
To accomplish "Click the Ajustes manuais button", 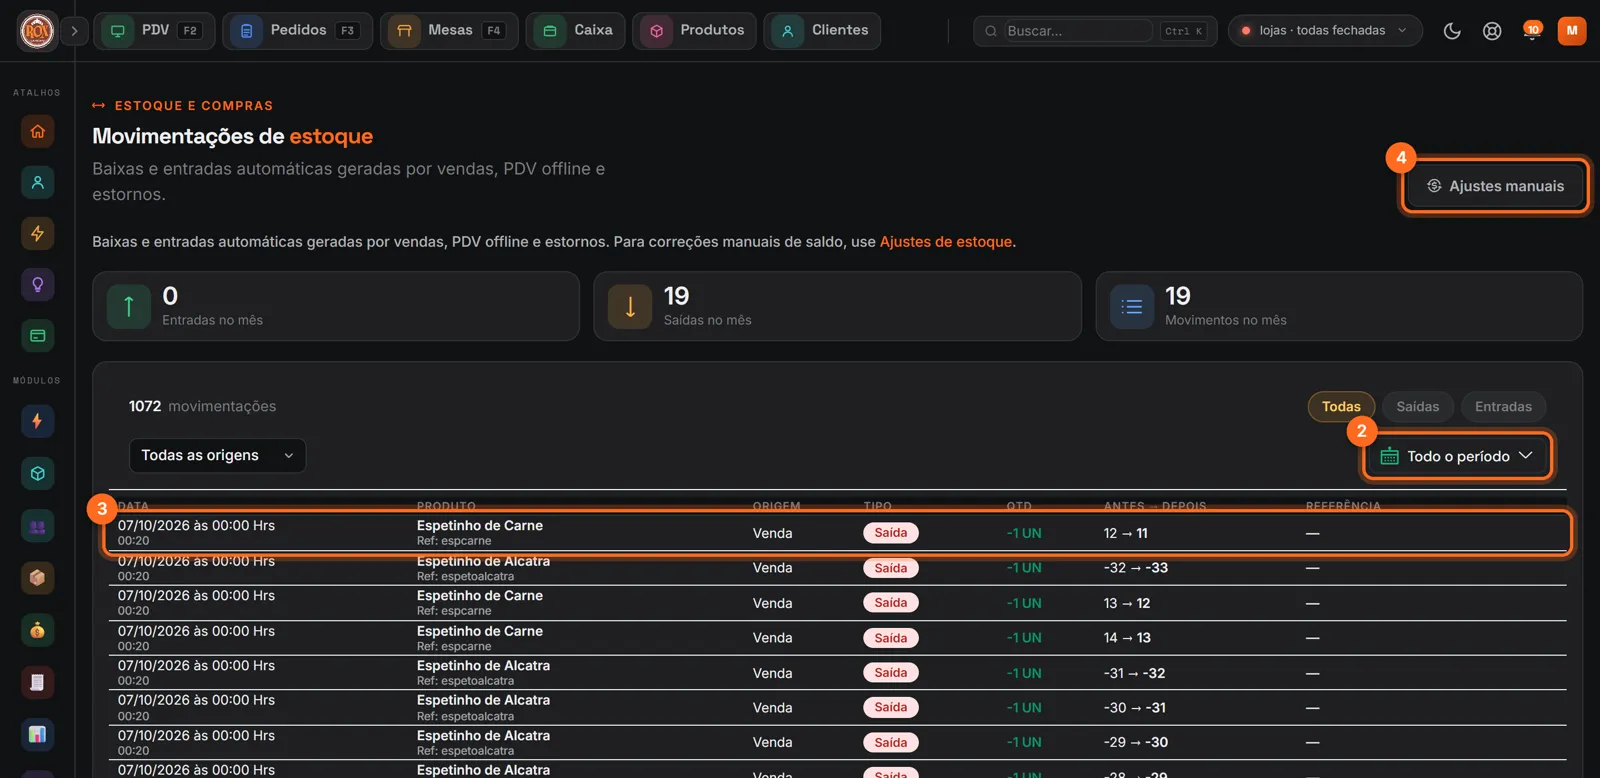I will pos(1495,186).
